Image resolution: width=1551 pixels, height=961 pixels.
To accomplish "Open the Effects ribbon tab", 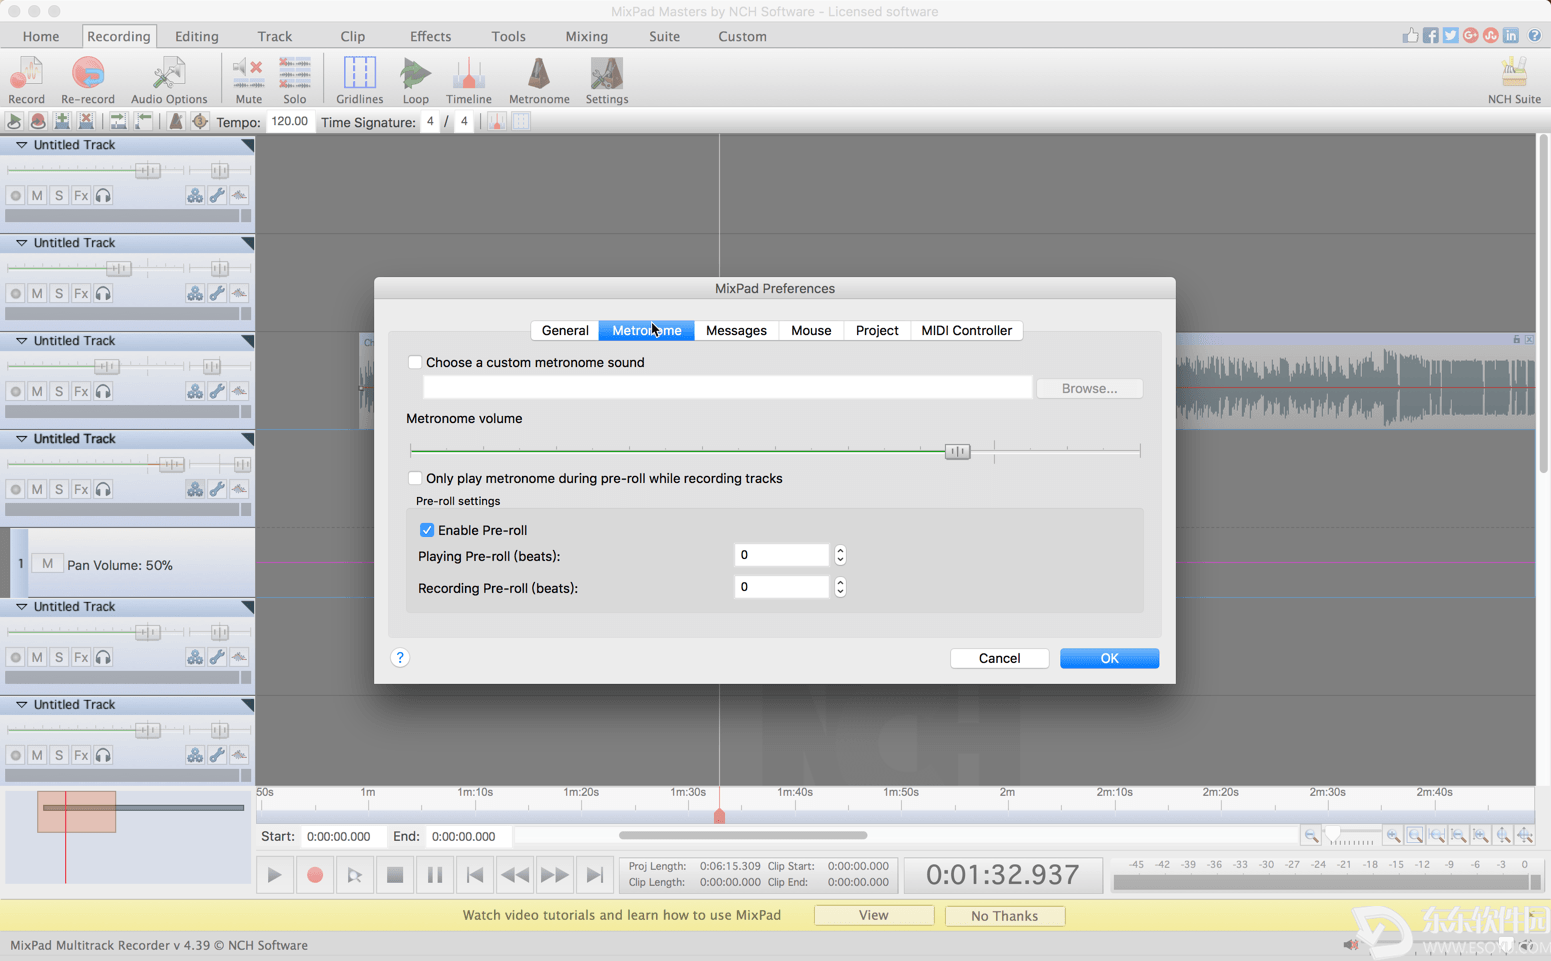I will click(430, 36).
